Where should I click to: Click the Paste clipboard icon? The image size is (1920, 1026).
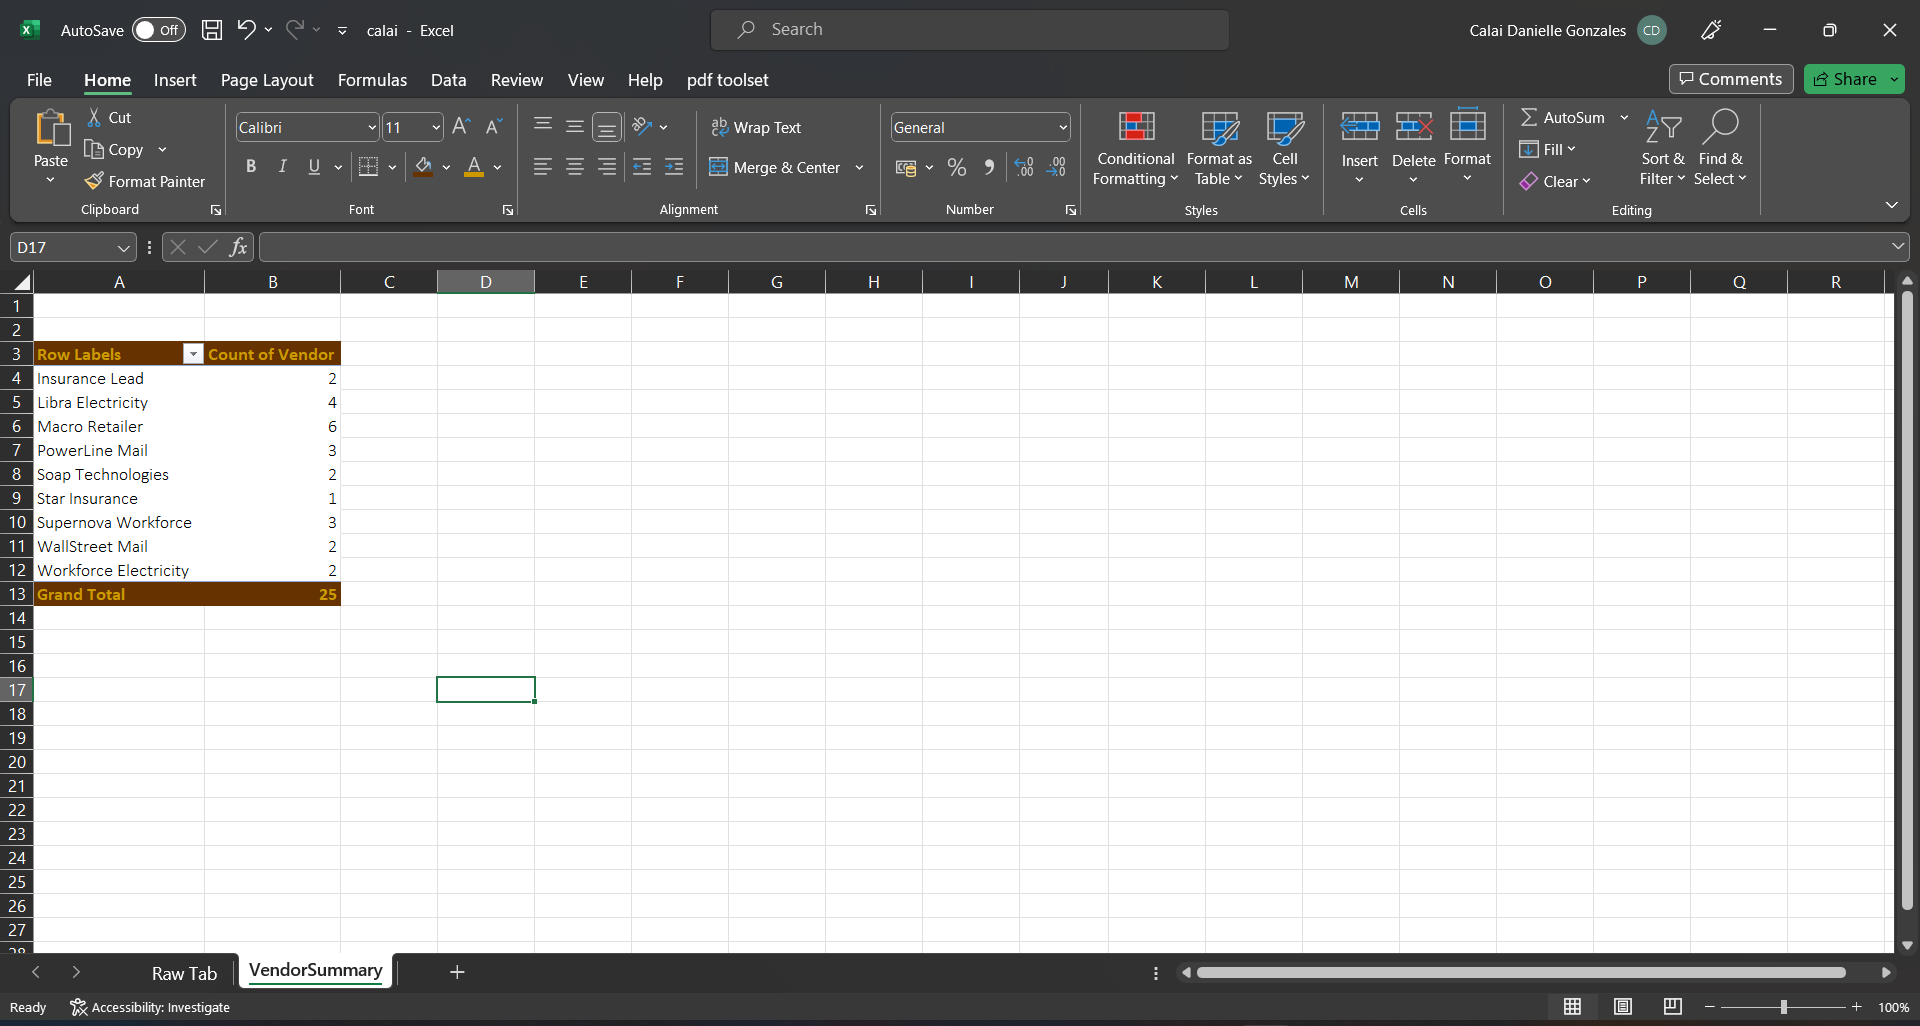tap(51, 129)
